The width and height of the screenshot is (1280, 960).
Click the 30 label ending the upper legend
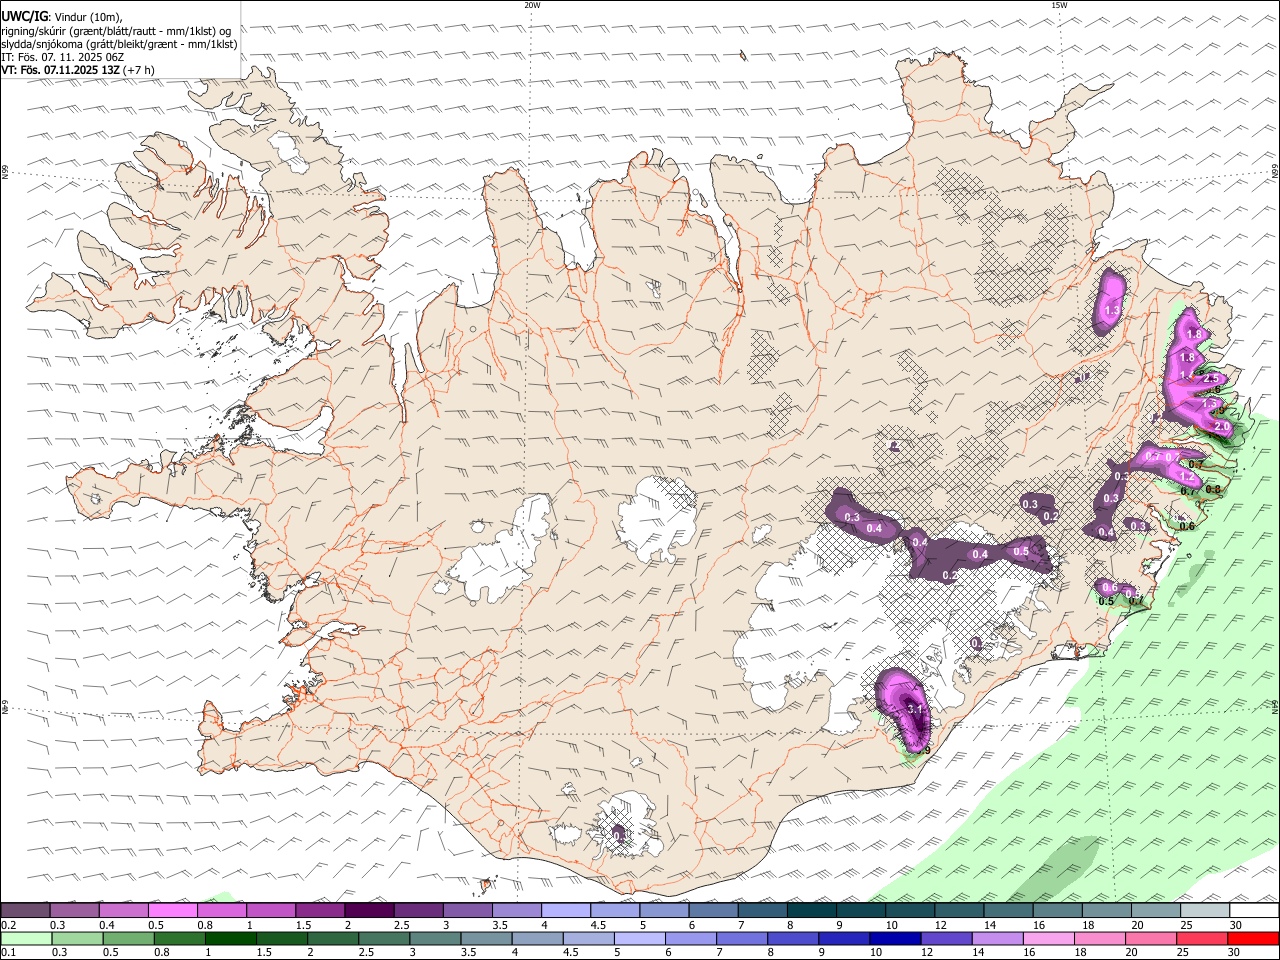click(x=1236, y=925)
